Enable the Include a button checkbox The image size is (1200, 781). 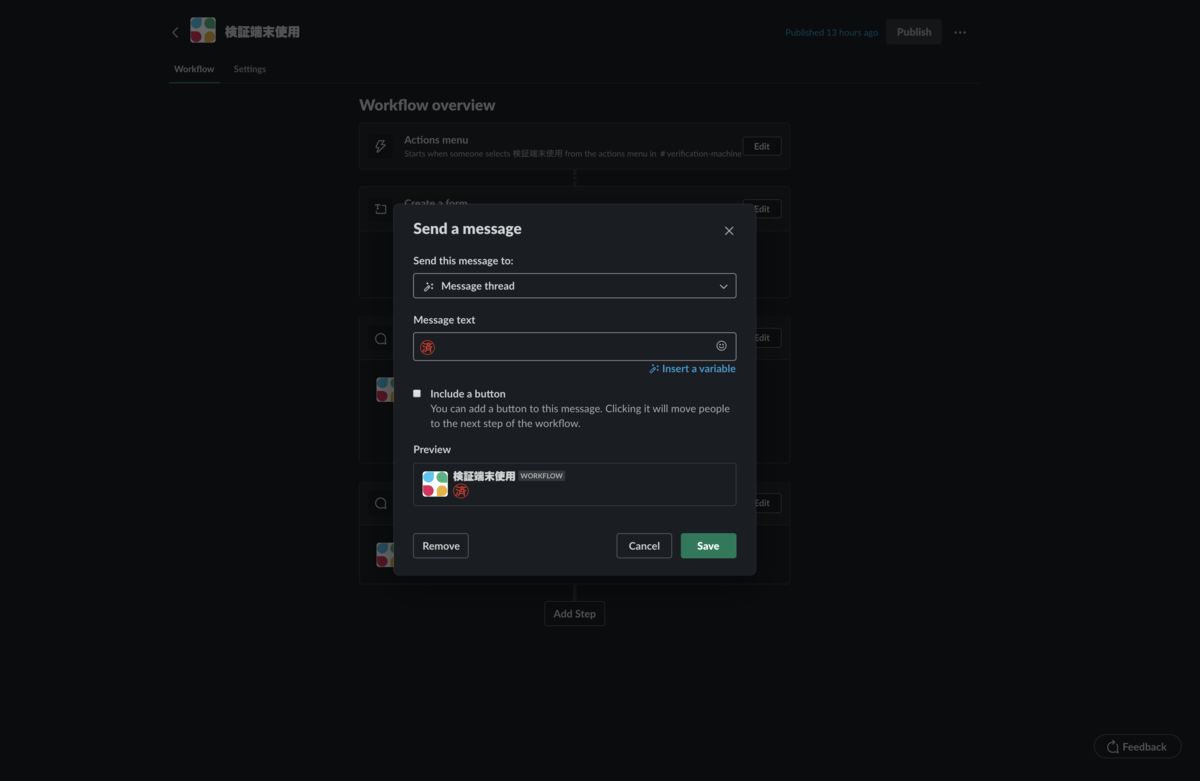coord(417,394)
